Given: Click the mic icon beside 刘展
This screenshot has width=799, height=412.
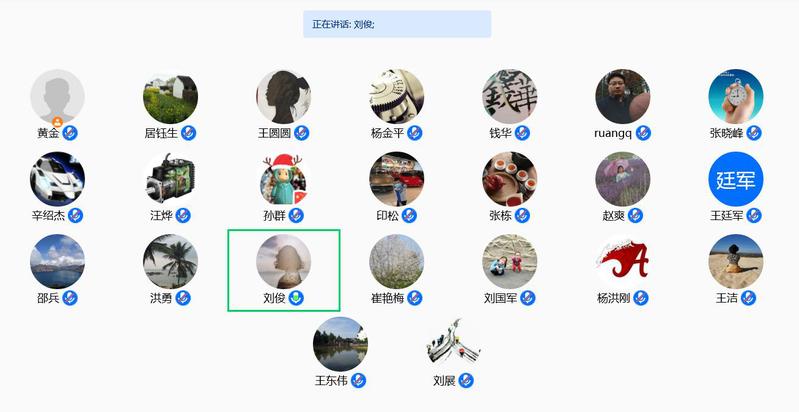Looking at the screenshot, I should 466,381.
